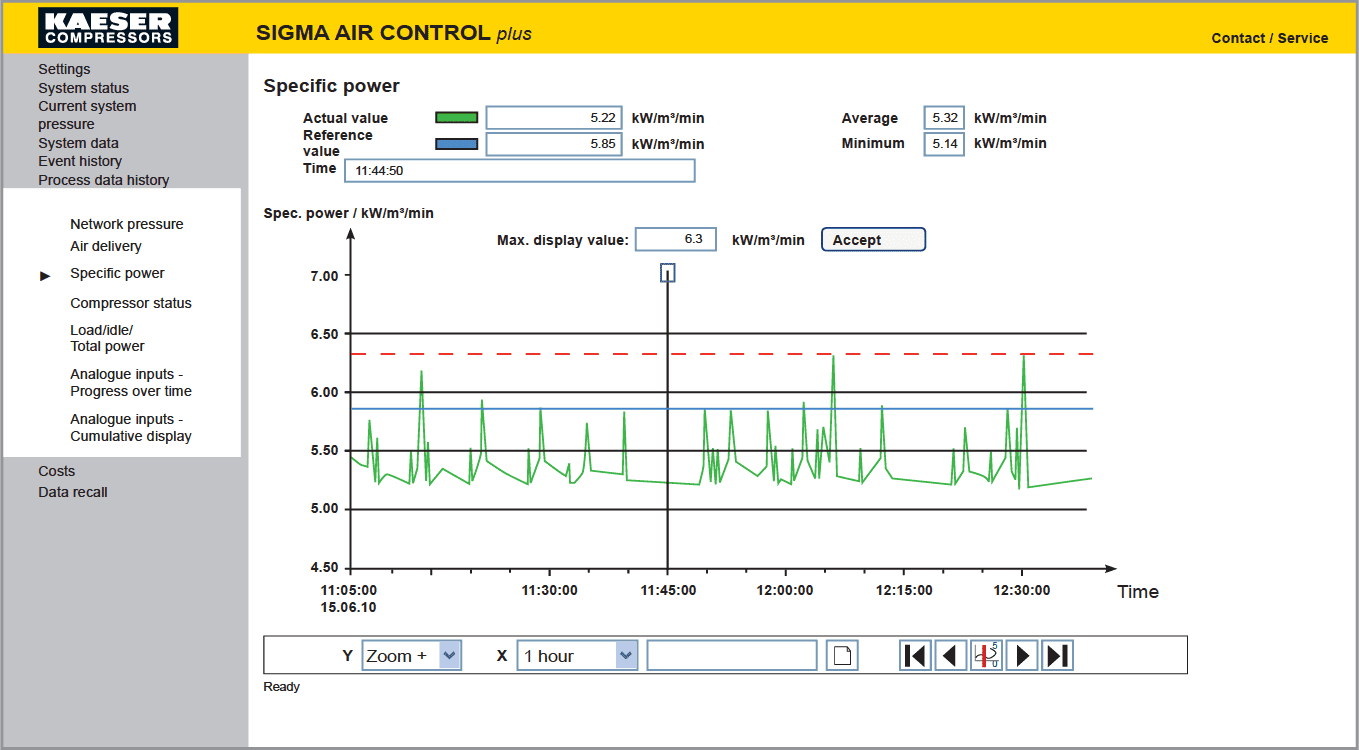Screen dimensions: 1359x750
Task: Open the Contact / Service link
Action: click(1269, 38)
